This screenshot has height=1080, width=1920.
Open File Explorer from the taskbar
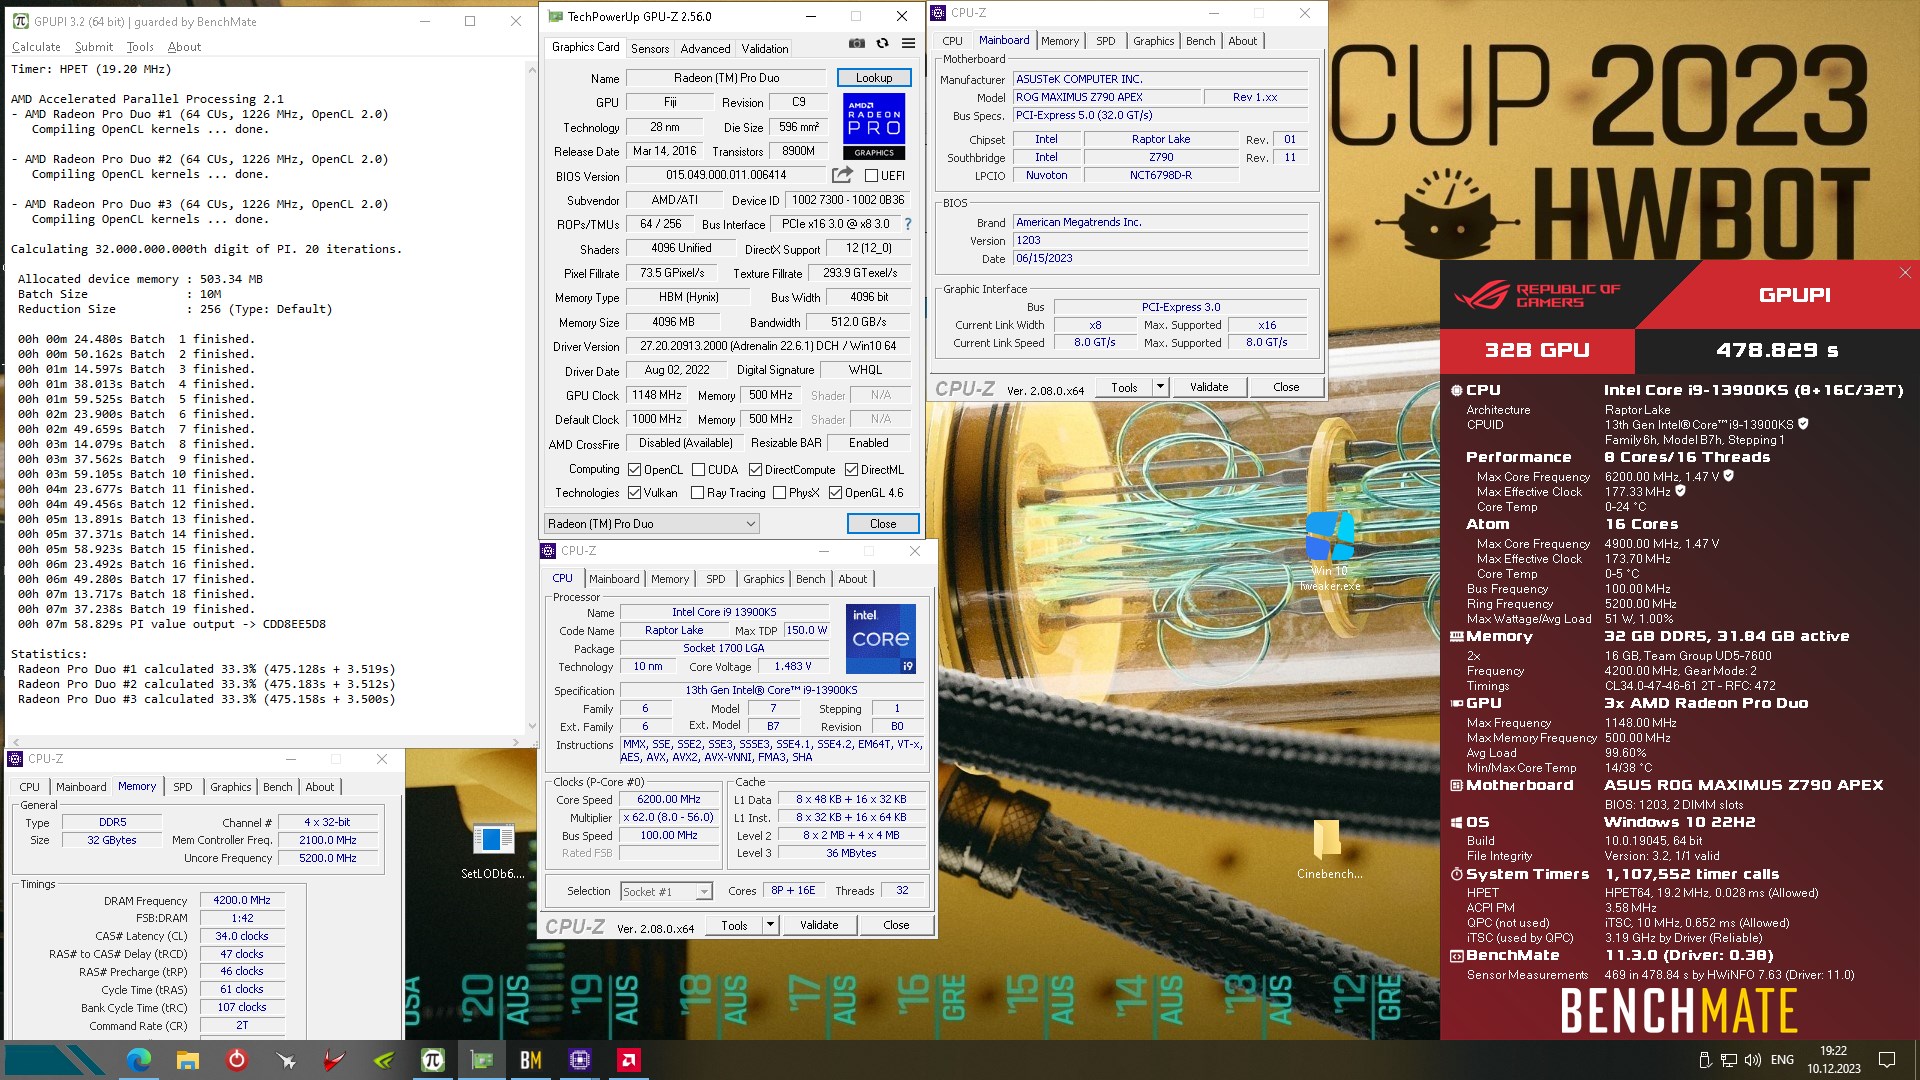click(188, 1060)
